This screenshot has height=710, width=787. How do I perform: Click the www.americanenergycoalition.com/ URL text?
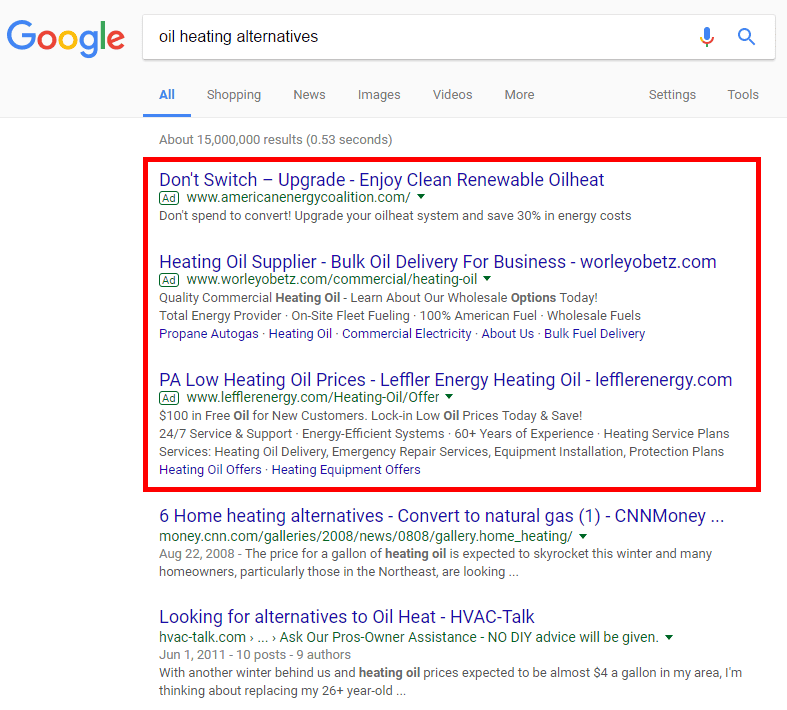[299, 198]
